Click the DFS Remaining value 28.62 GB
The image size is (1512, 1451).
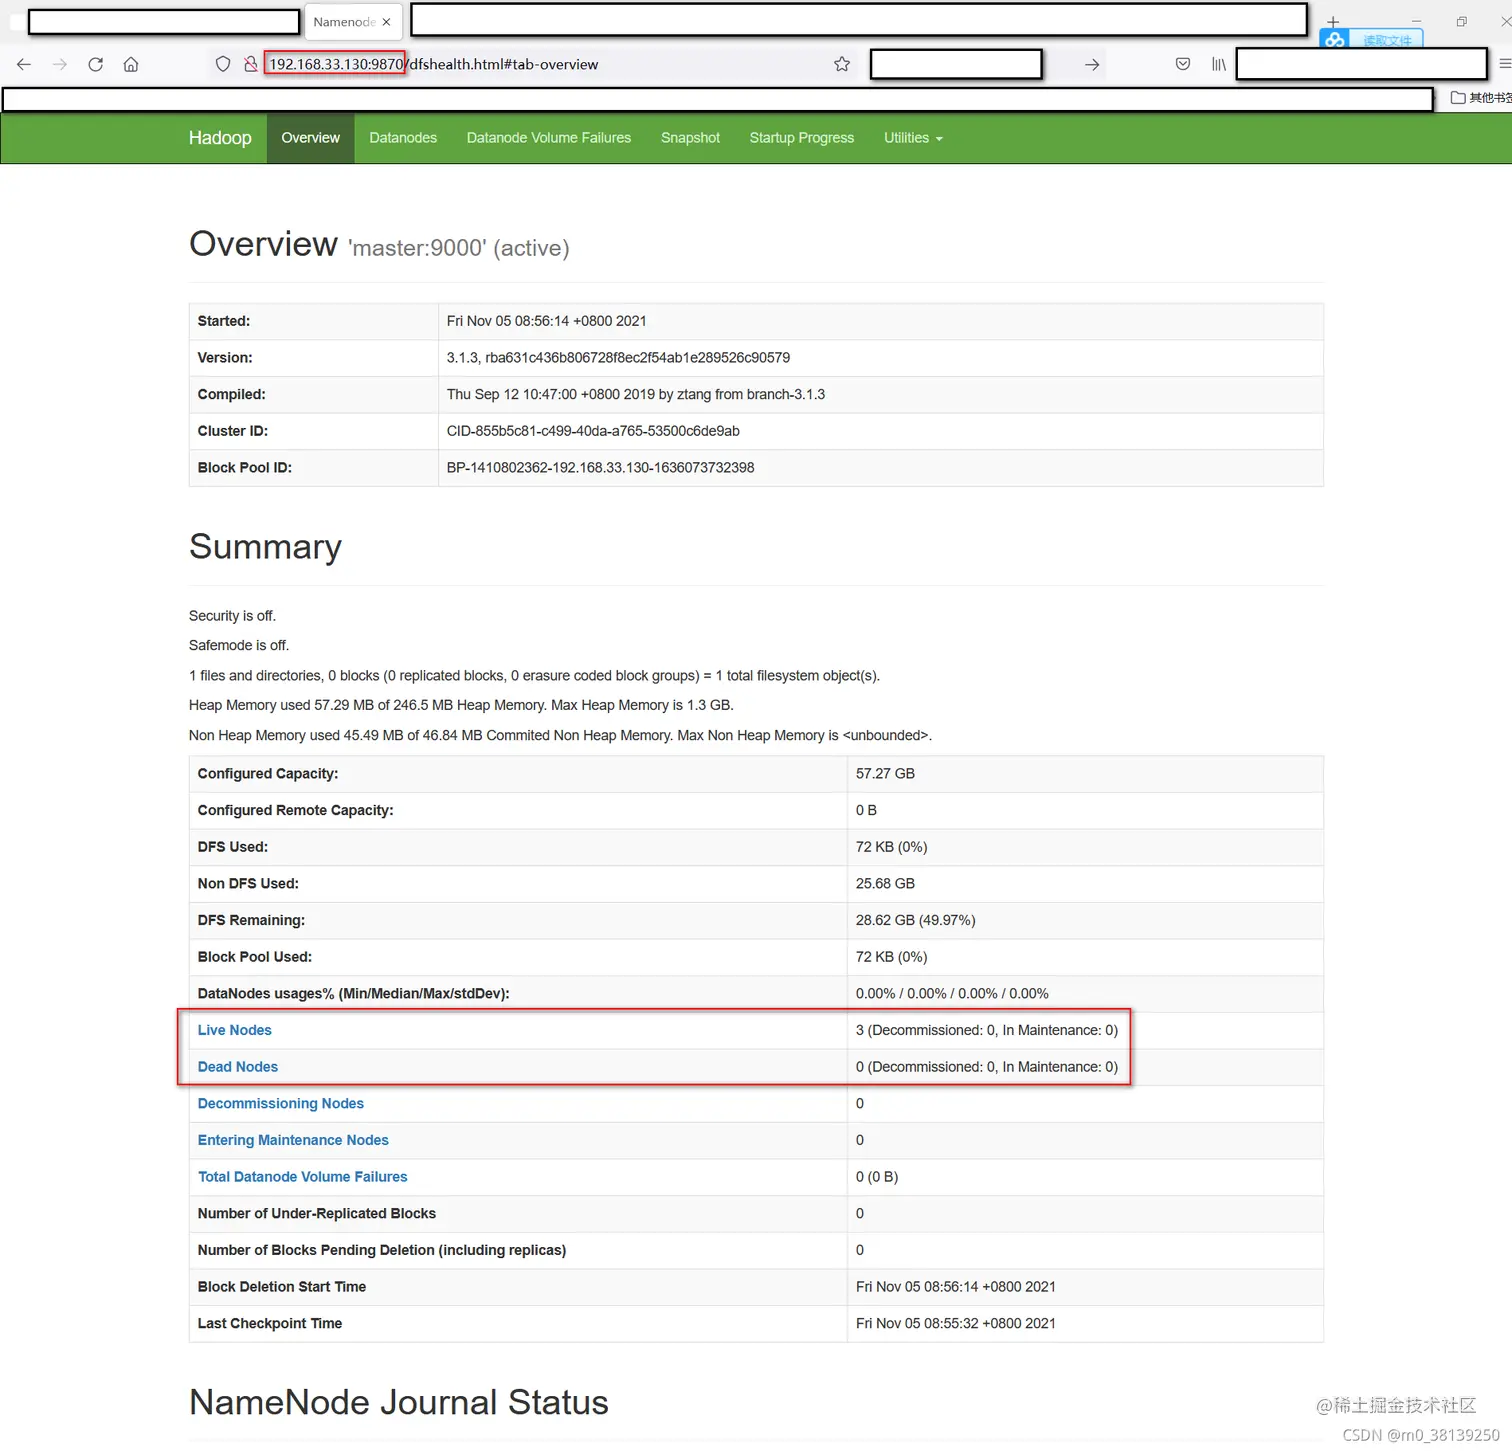(x=915, y=920)
